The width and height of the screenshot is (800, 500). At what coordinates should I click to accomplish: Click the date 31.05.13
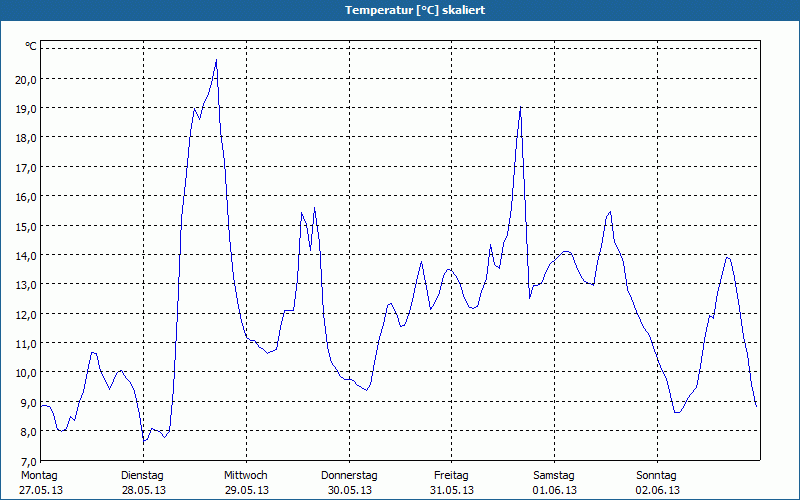pyautogui.click(x=452, y=490)
